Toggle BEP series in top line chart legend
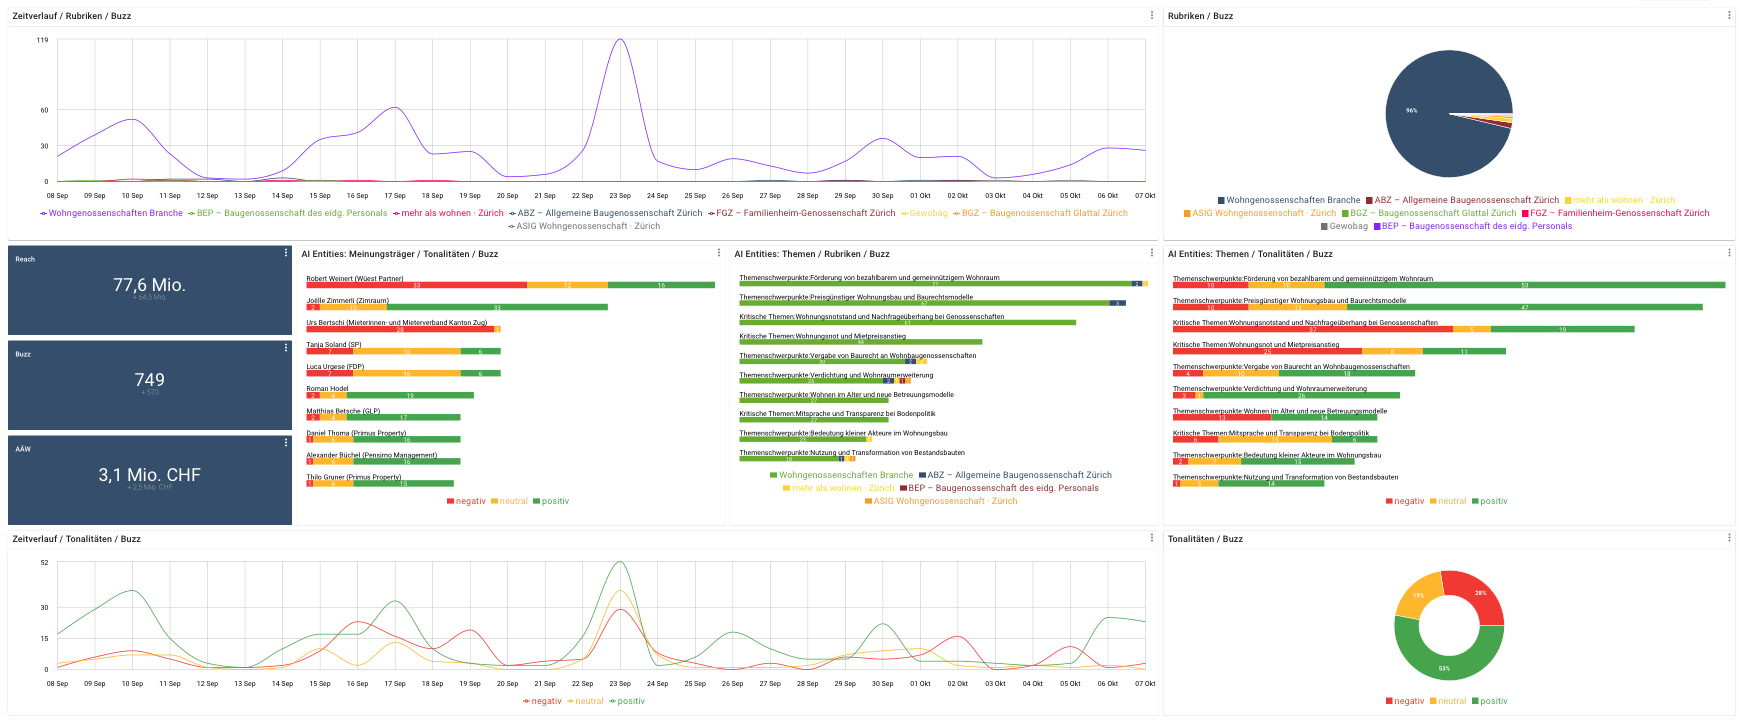 click(287, 213)
